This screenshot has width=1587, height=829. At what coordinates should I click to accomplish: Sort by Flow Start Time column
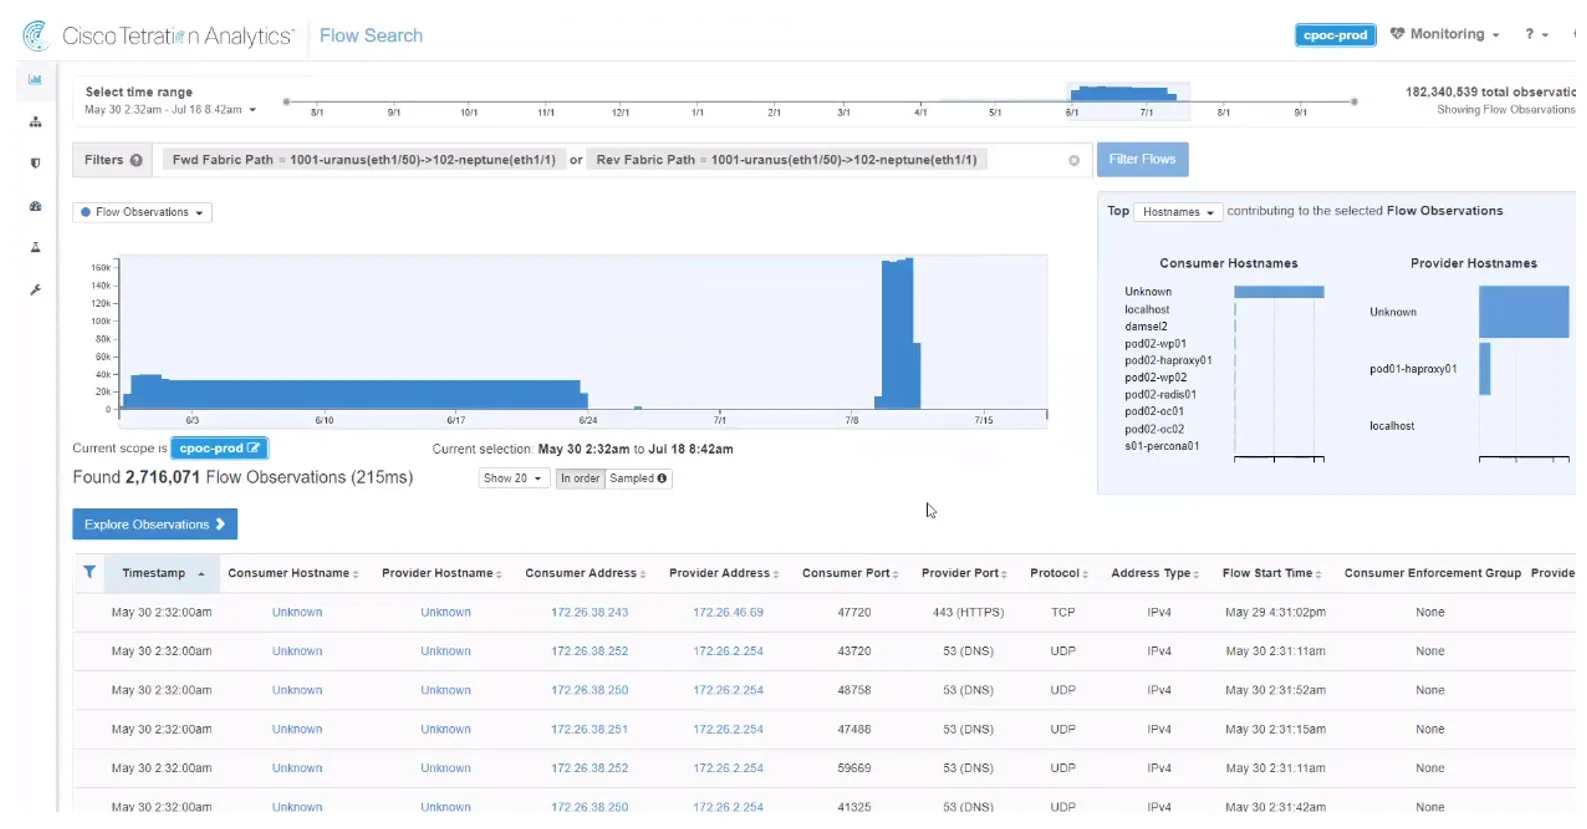[1272, 573]
